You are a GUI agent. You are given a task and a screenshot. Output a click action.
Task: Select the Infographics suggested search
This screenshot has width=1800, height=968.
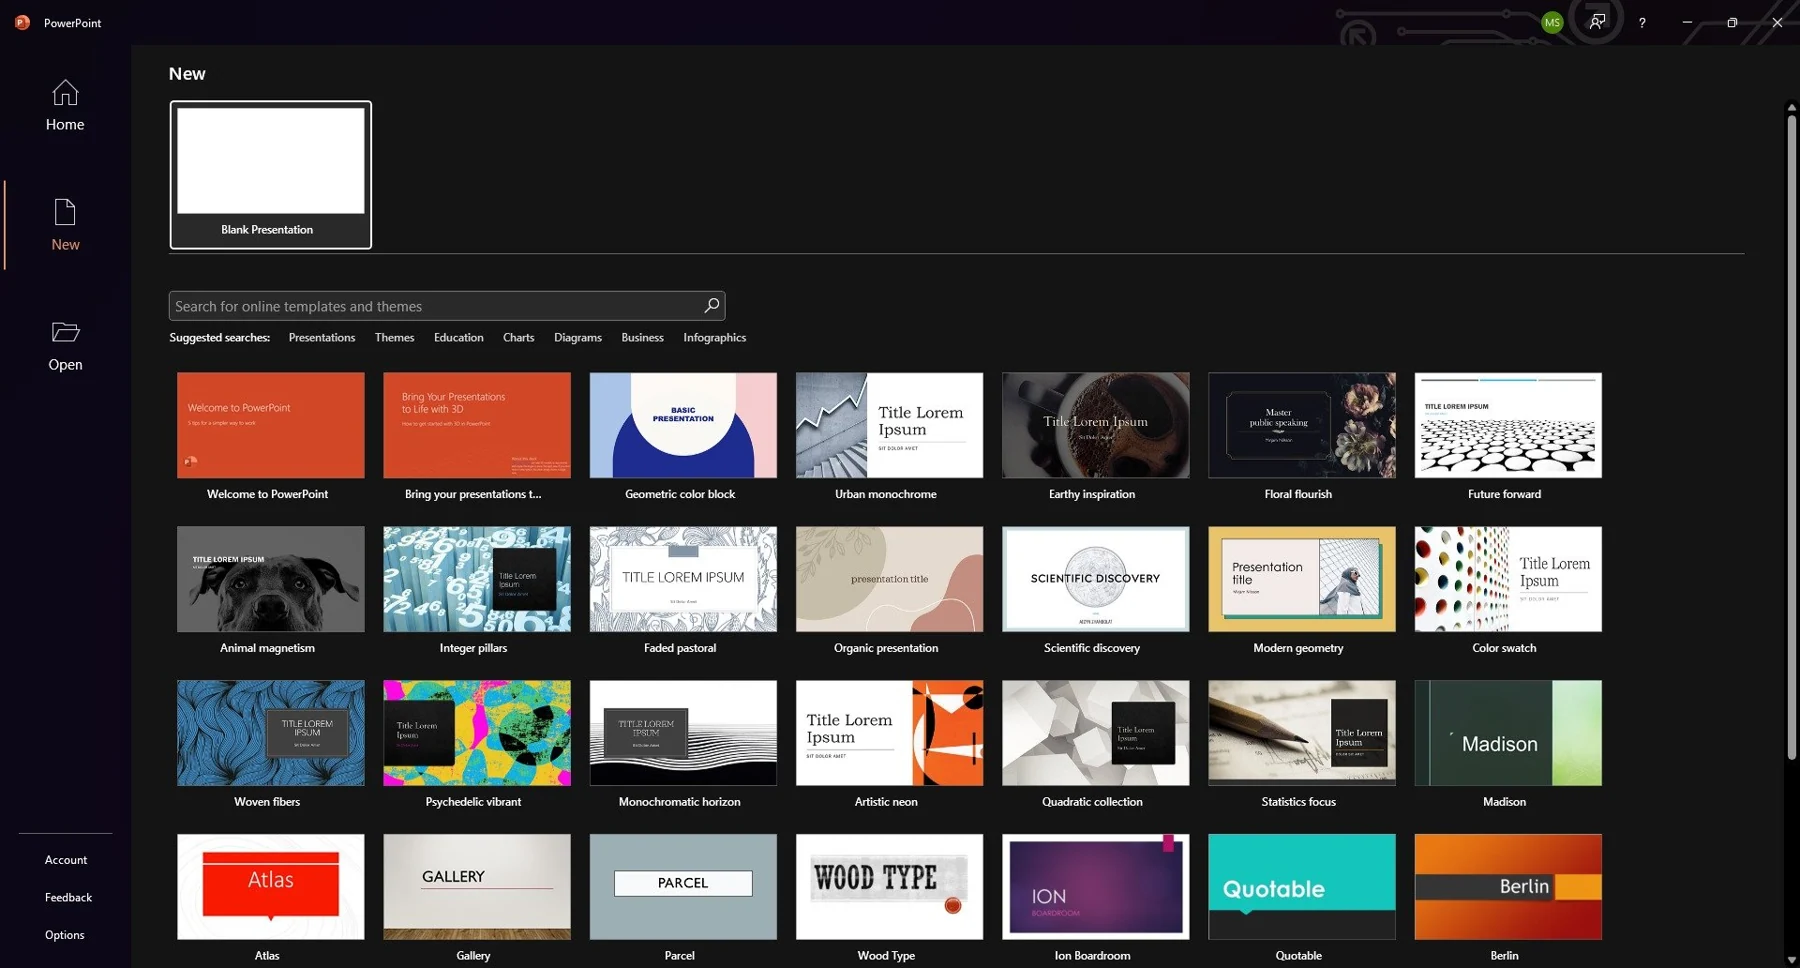pos(715,338)
